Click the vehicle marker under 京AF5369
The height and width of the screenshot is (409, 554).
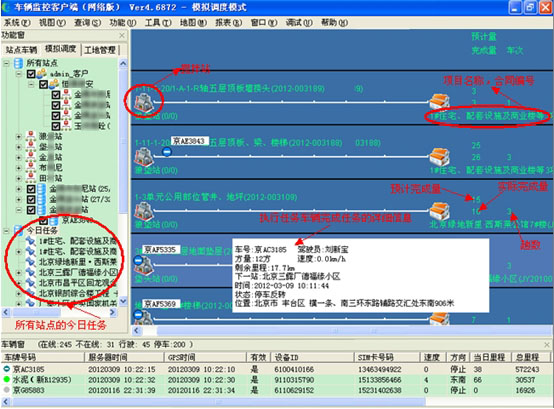(138, 314)
